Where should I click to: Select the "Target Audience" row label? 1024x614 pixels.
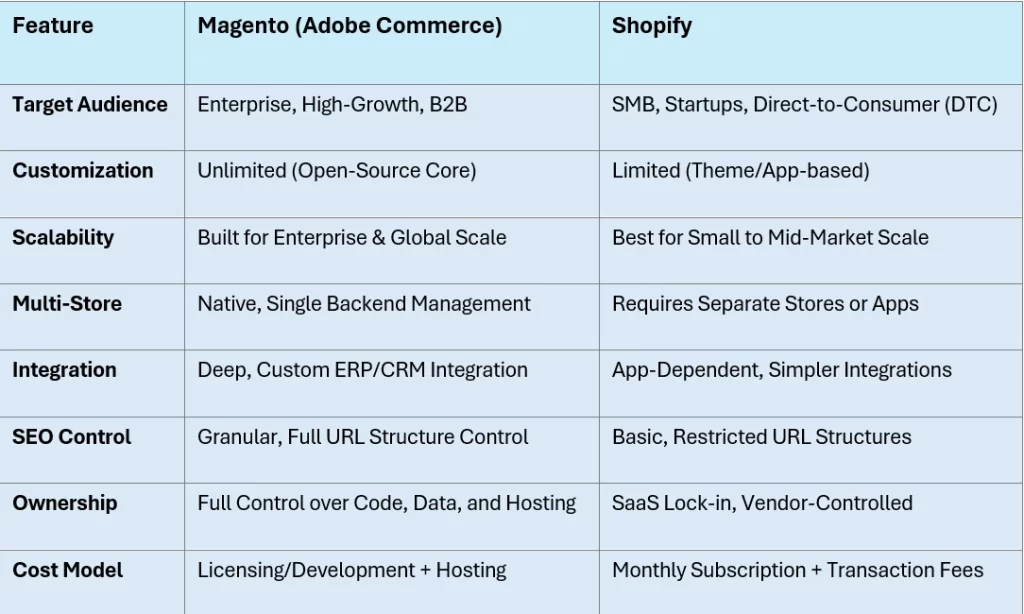click(90, 105)
